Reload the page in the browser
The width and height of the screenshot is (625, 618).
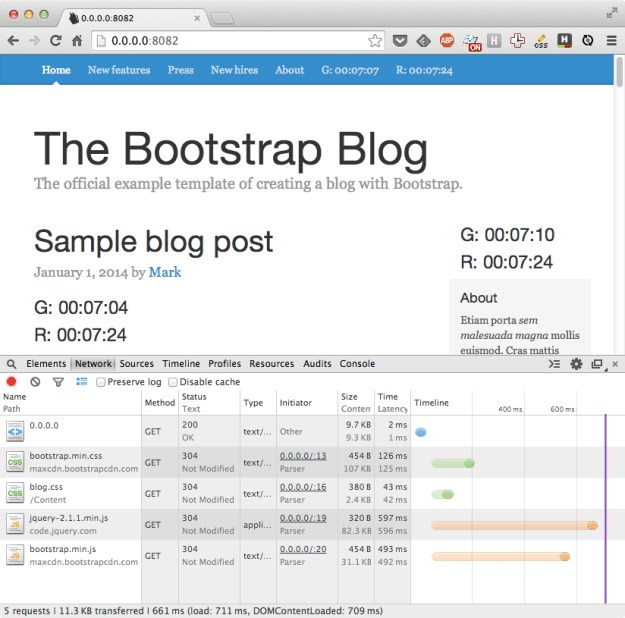pyautogui.click(x=56, y=41)
